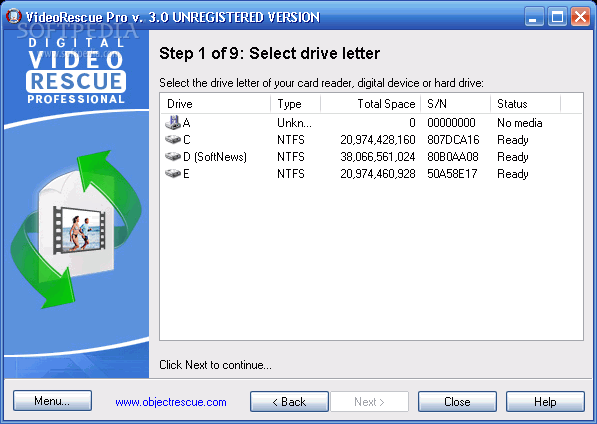Click the Digital Video Rescue Professional logo
This screenshot has width=597, height=424.
[76, 71]
